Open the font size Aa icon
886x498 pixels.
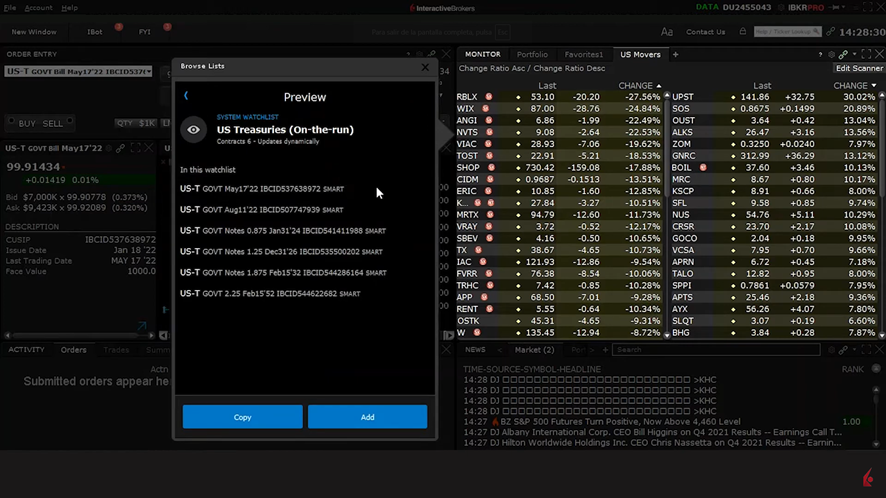pos(667,32)
